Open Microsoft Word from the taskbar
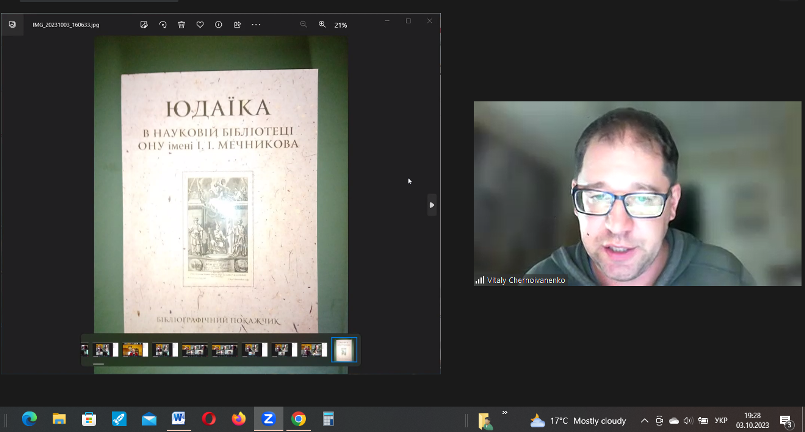The height and width of the screenshot is (432, 805). pyautogui.click(x=178, y=419)
